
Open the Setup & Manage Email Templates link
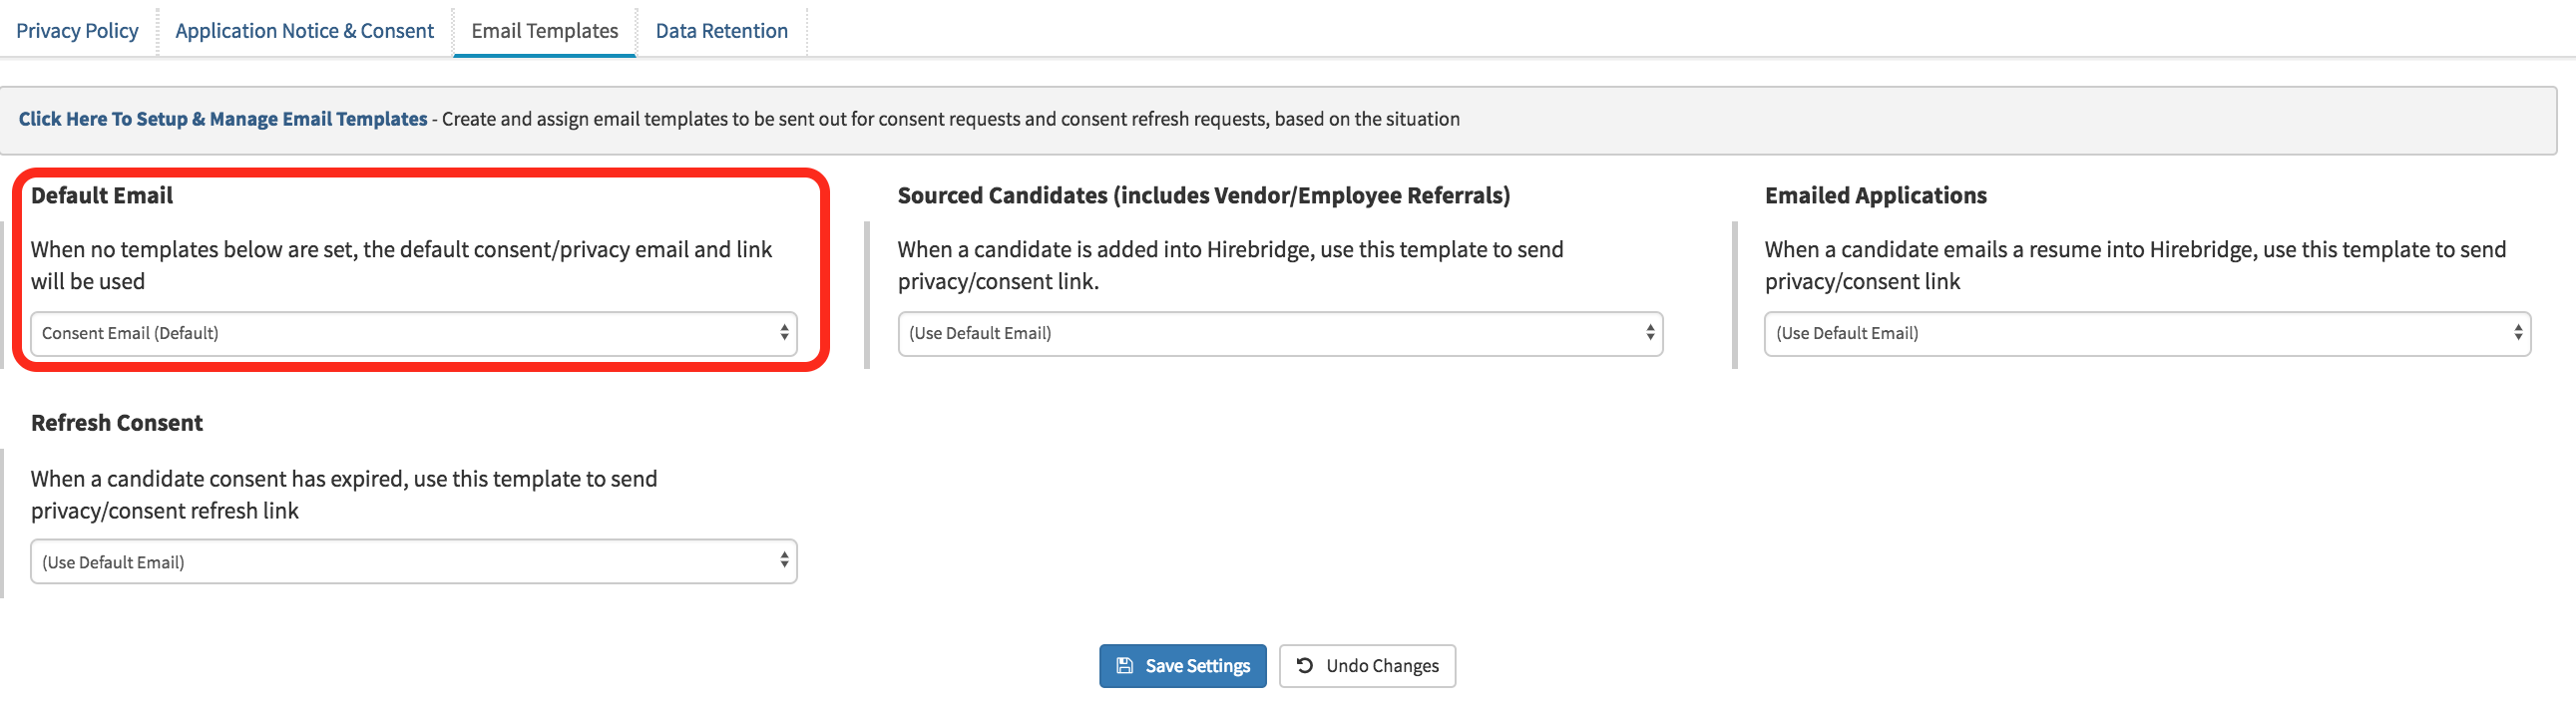[222, 118]
